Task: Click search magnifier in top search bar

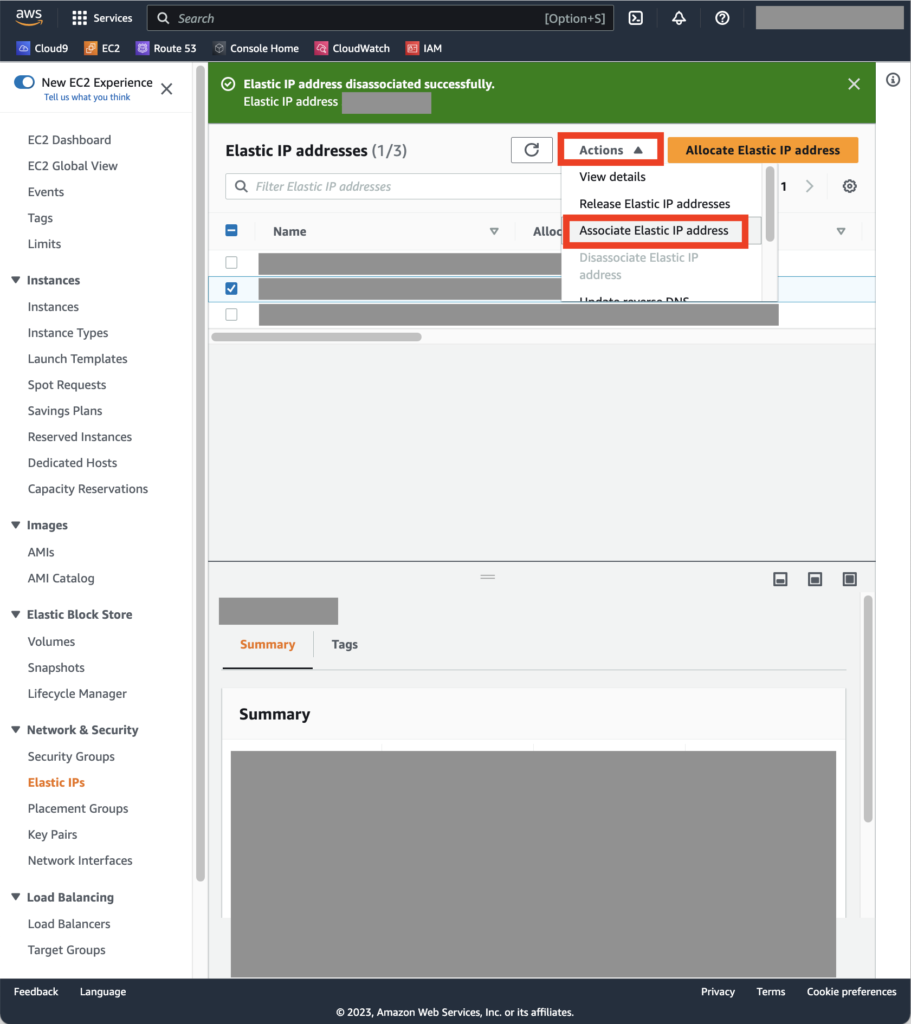Action: 163,18
